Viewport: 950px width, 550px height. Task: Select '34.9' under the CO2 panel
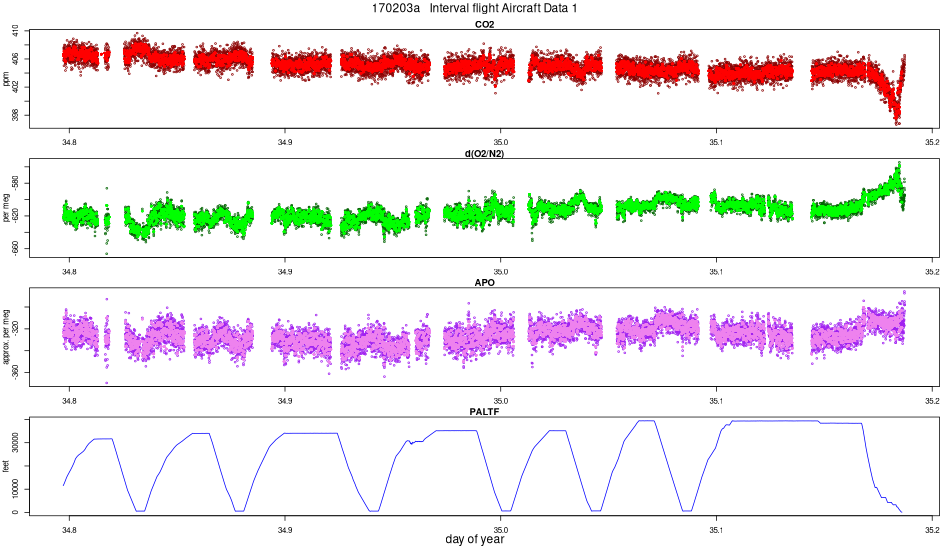pos(285,142)
